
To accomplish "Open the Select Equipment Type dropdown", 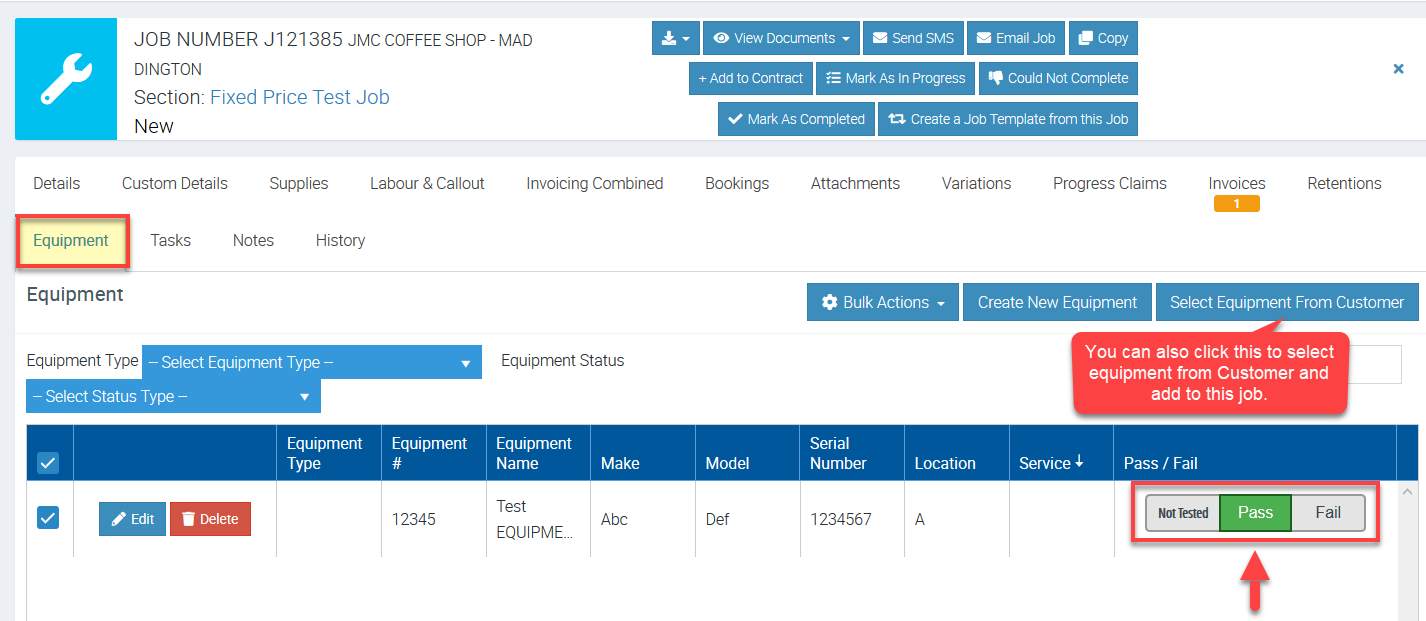I will [311, 362].
